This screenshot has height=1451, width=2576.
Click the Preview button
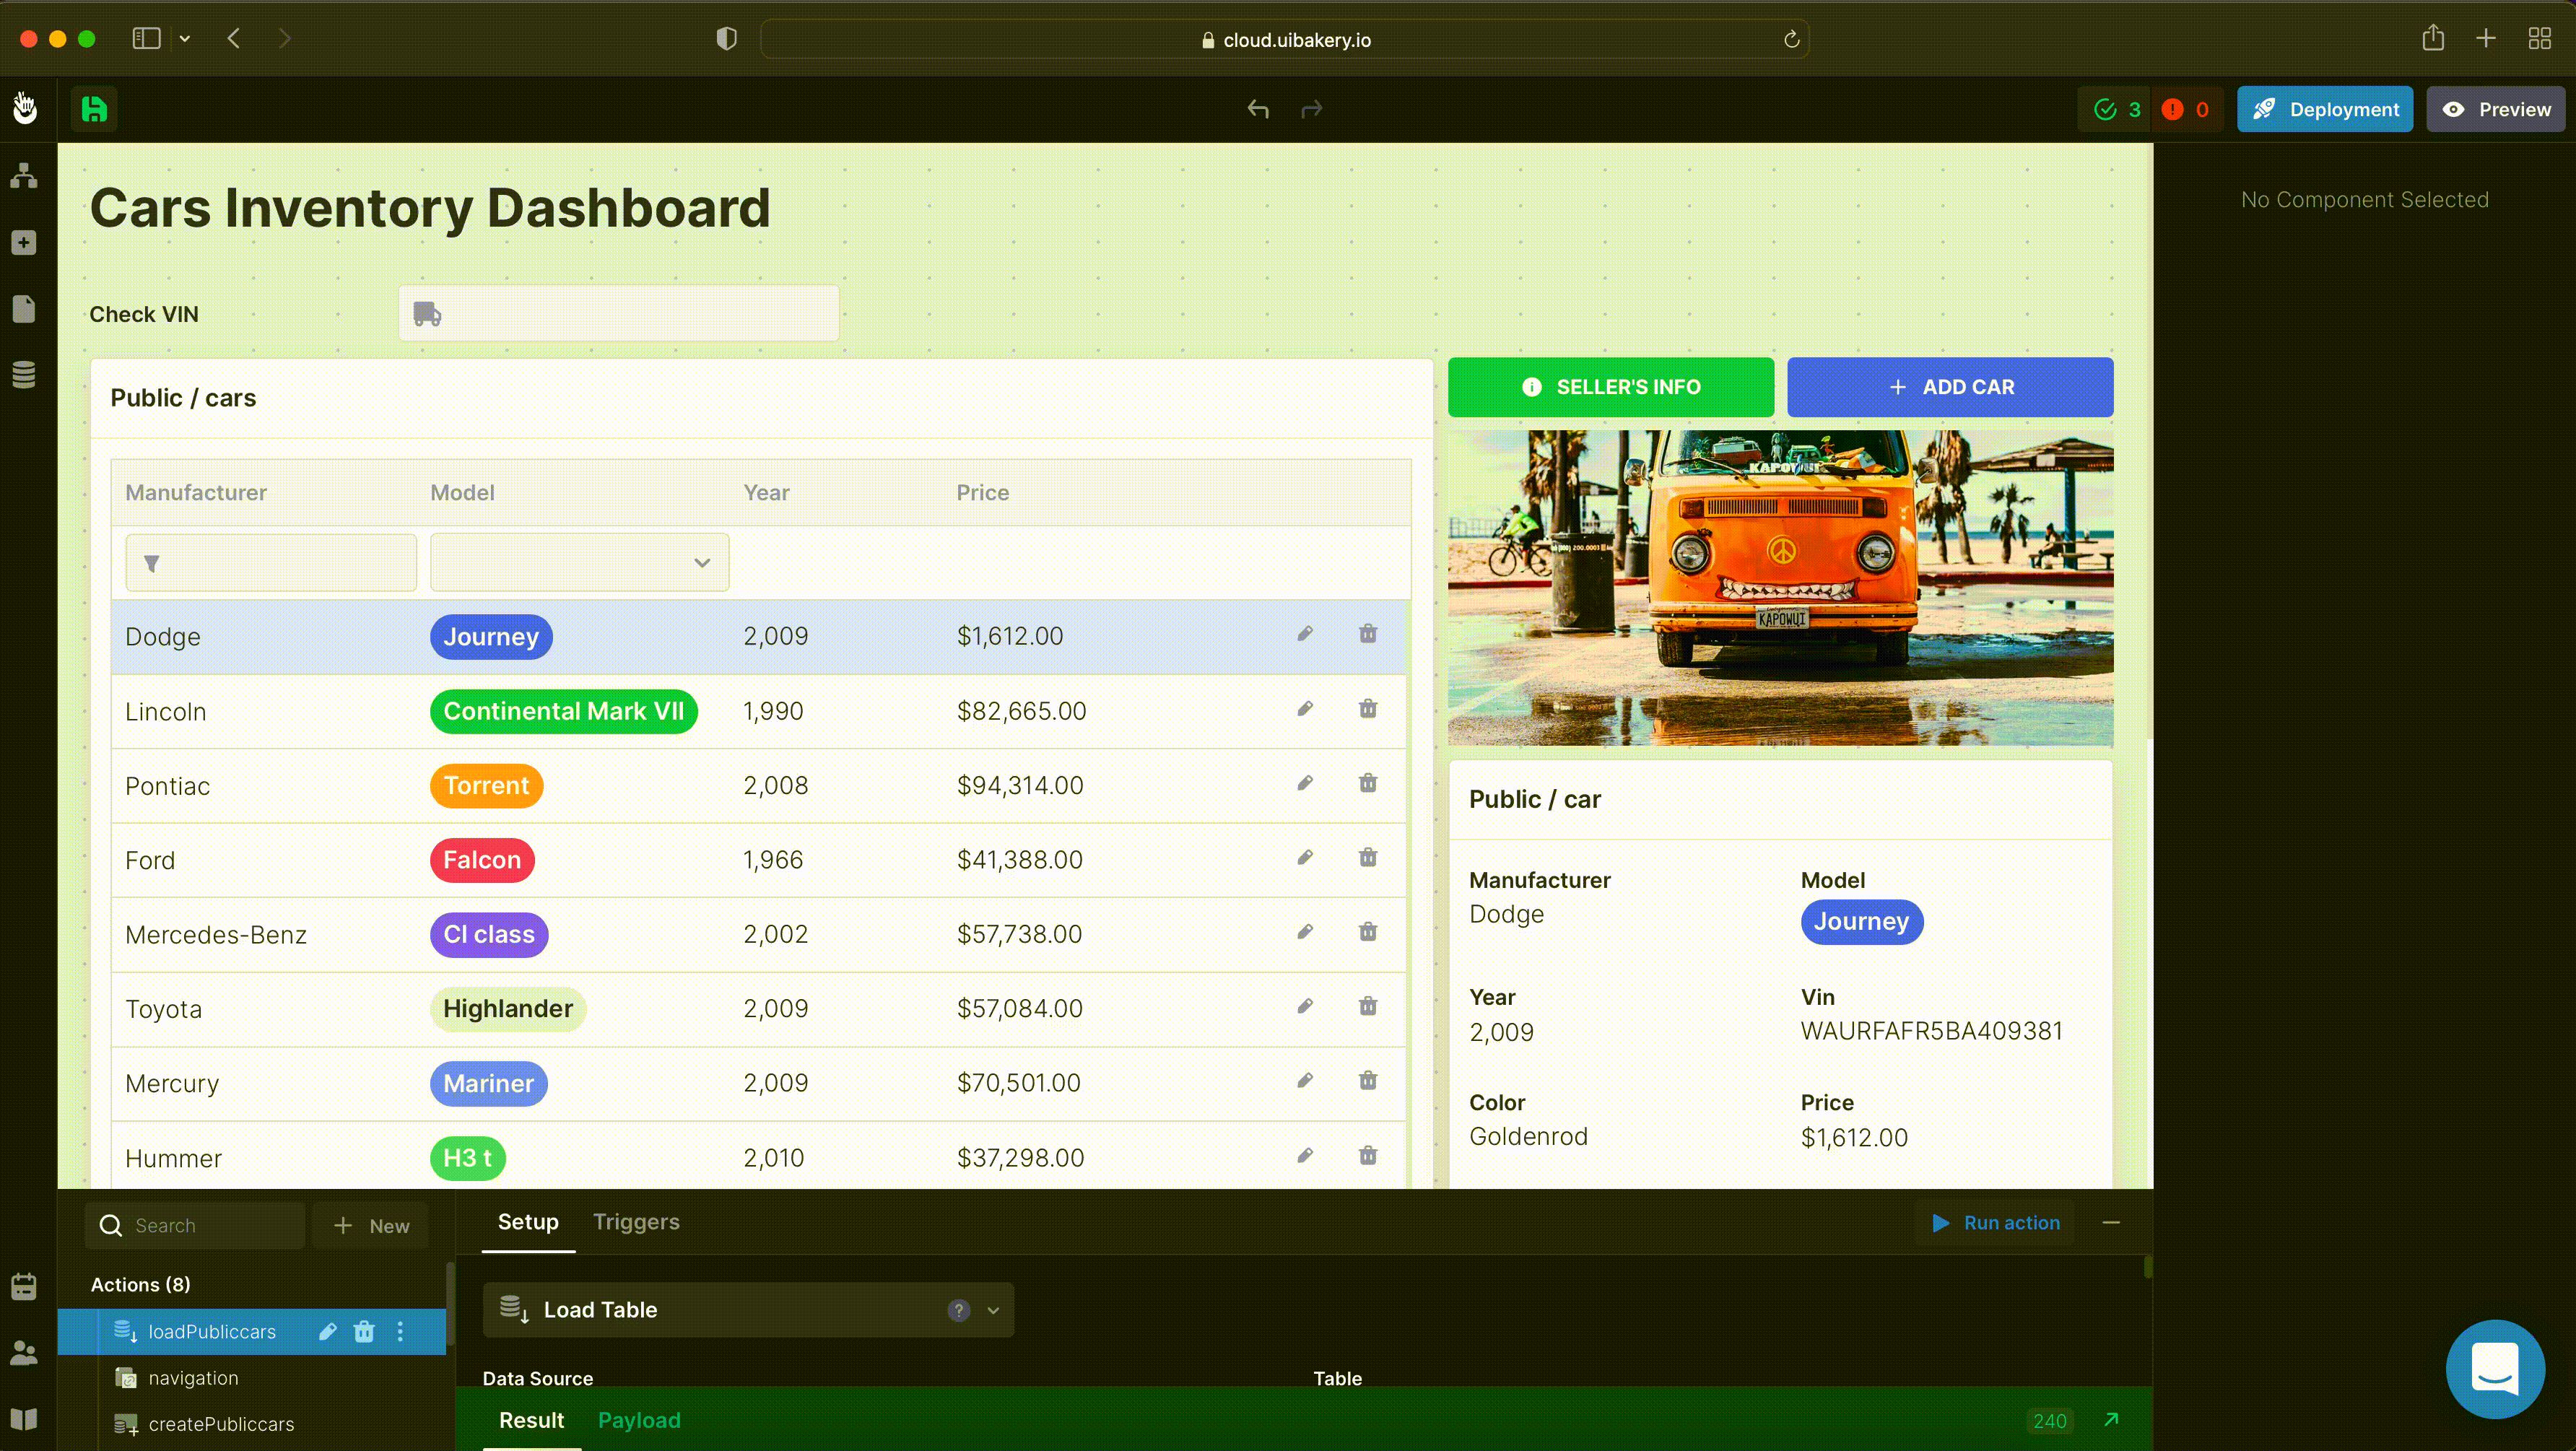click(2495, 109)
